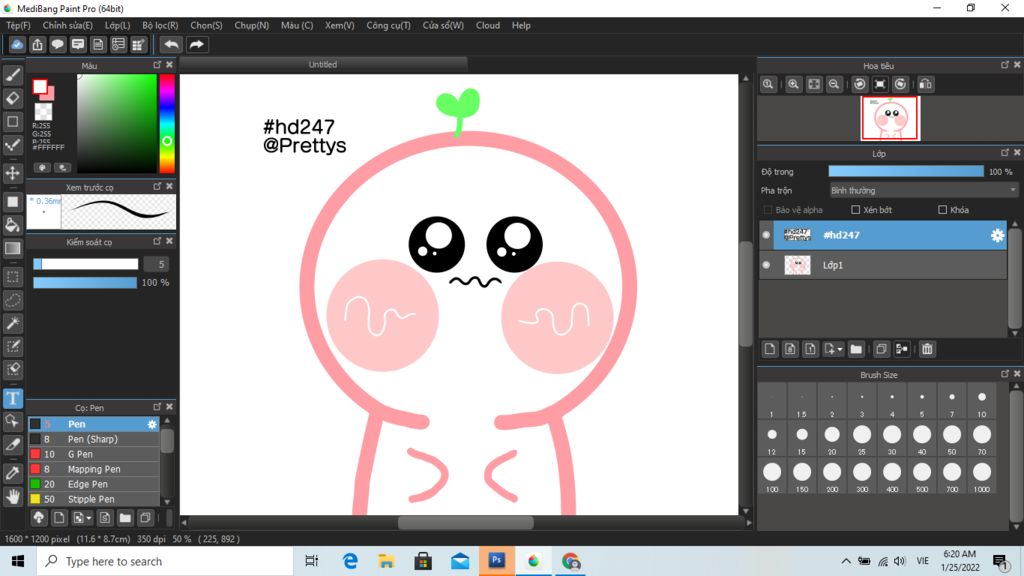The height and width of the screenshot is (576, 1024).
Task: Select the Stipple Pen brush
Action: click(94, 500)
